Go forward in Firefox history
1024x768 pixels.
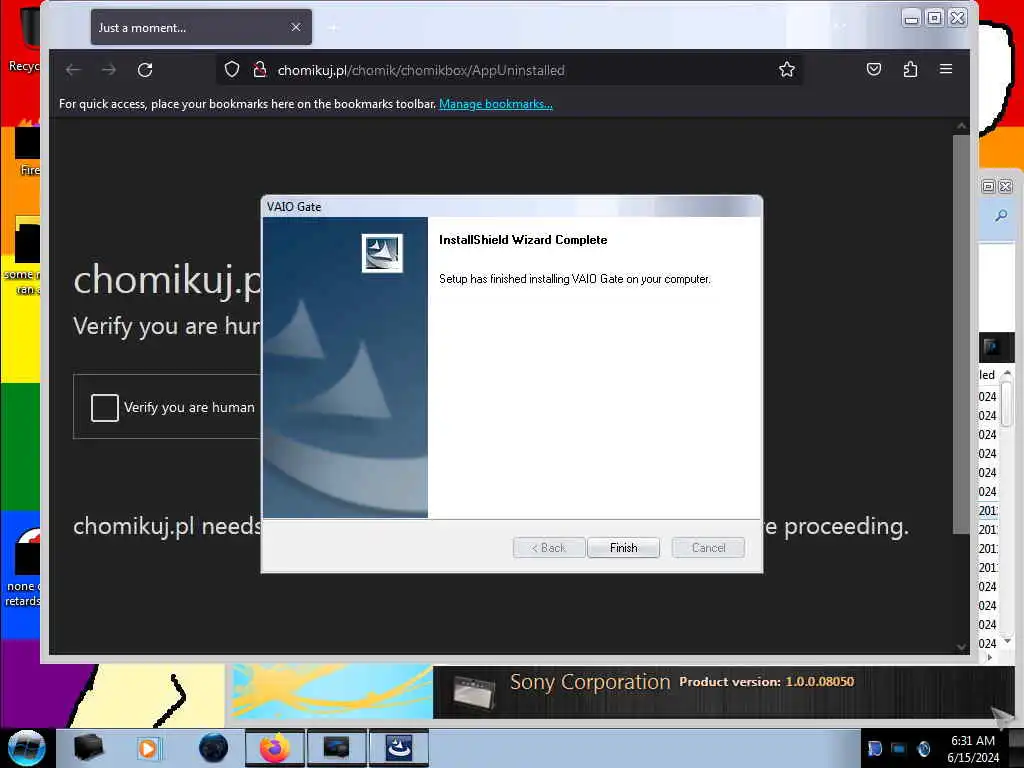(109, 70)
